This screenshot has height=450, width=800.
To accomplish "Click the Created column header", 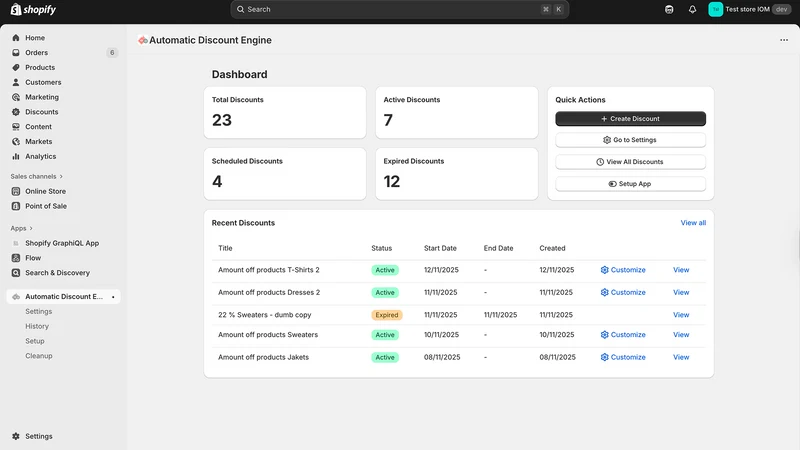I will coord(552,248).
